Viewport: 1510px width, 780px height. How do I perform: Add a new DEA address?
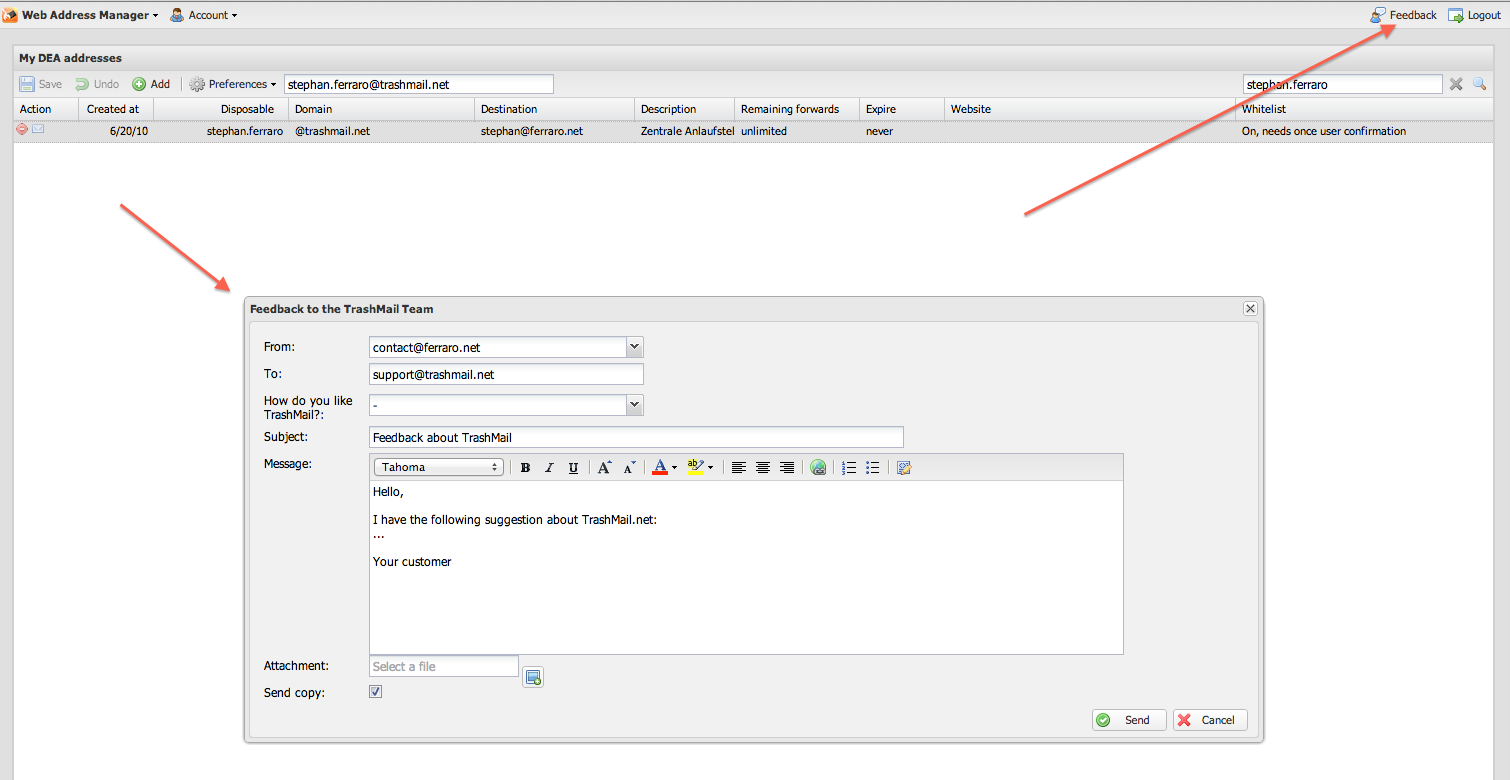point(151,84)
